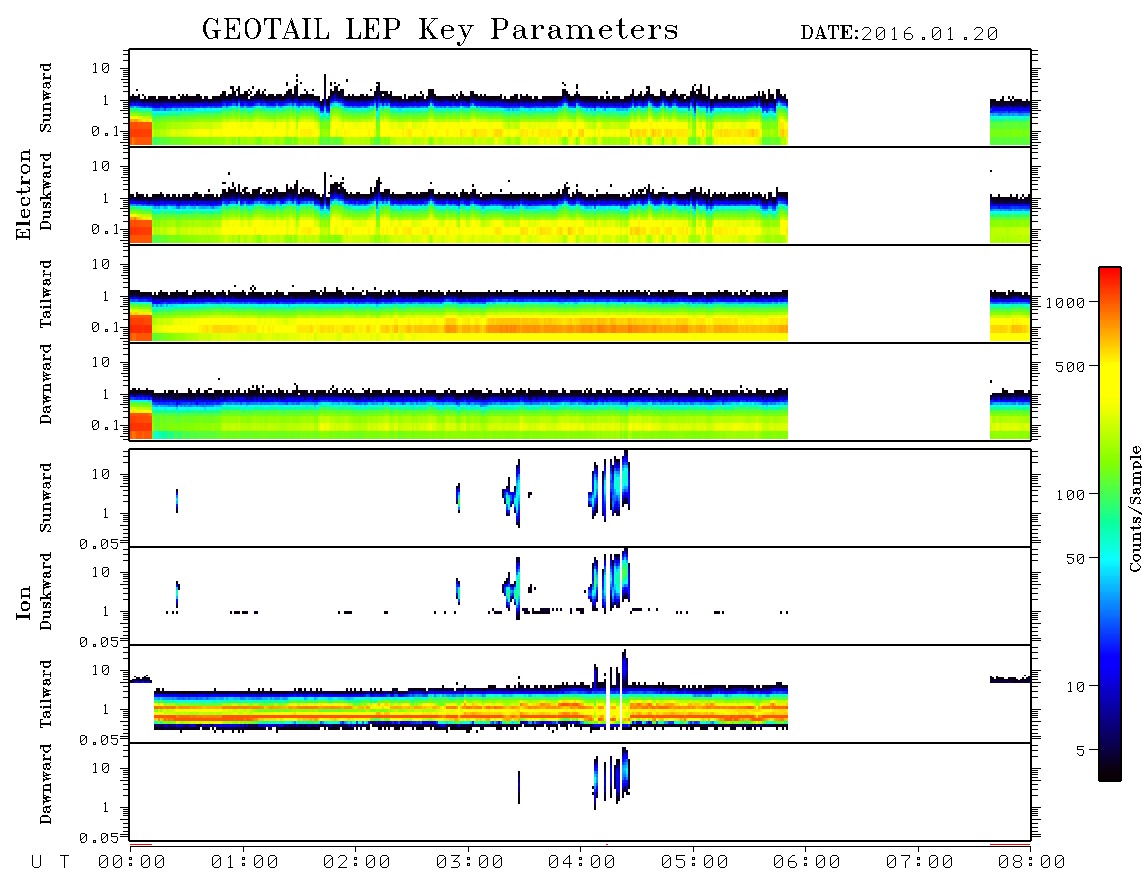The height and width of the screenshot is (880, 1142).
Task: Select the Electron 'Dawnward' panel label
Action: tap(46, 384)
